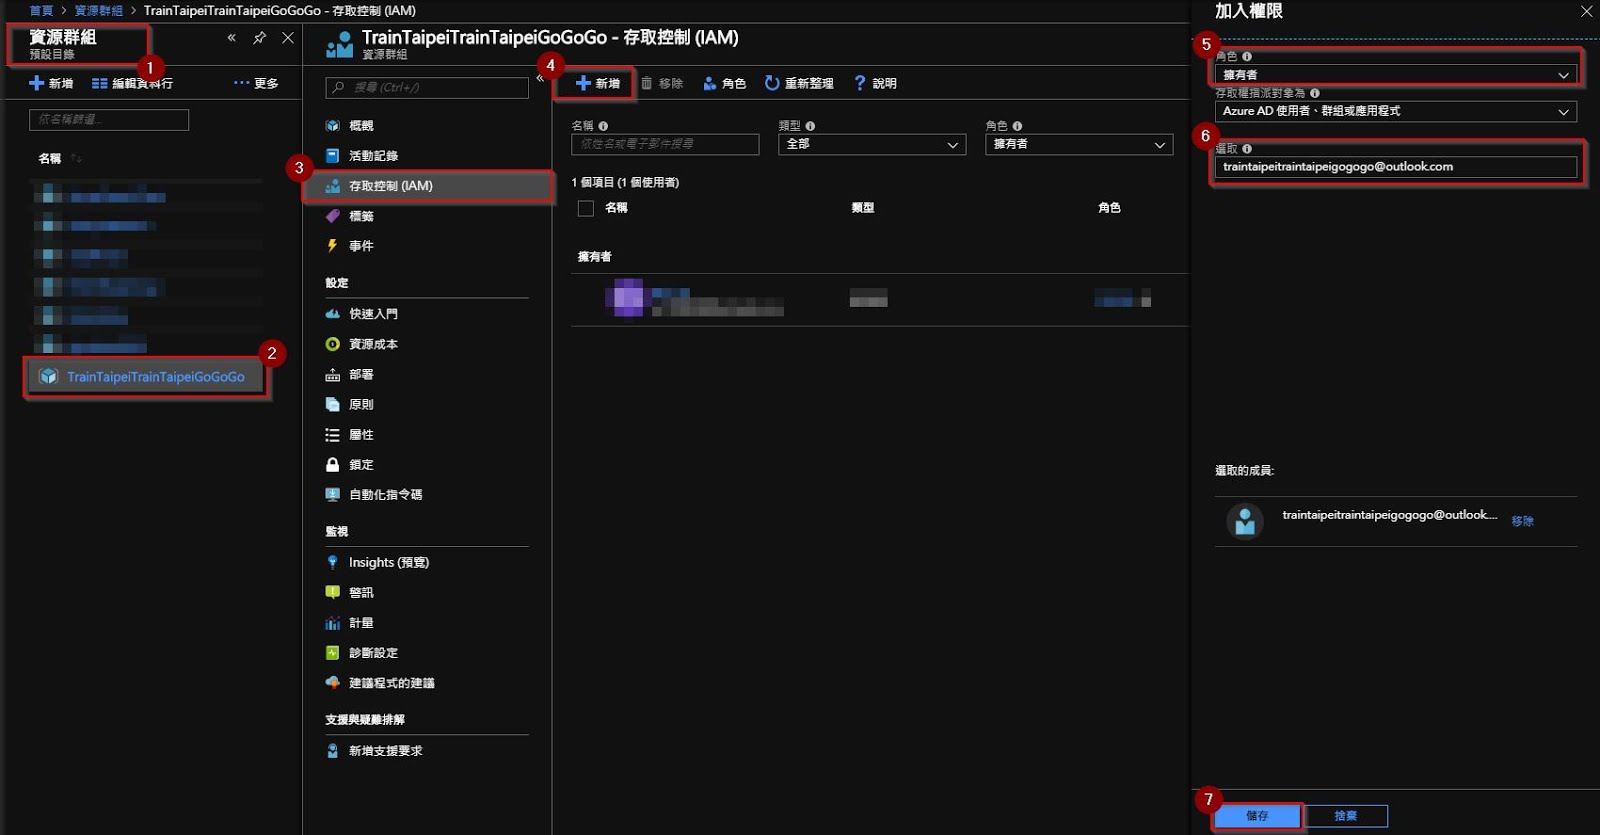This screenshot has width=1600, height=835.
Task: Click the 儲存 save button
Action: pos(1257,816)
